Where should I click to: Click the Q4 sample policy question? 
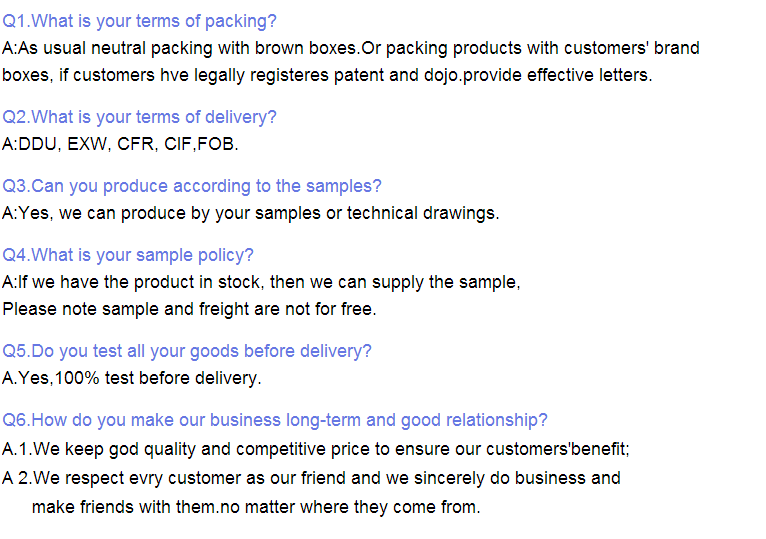click(x=128, y=255)
